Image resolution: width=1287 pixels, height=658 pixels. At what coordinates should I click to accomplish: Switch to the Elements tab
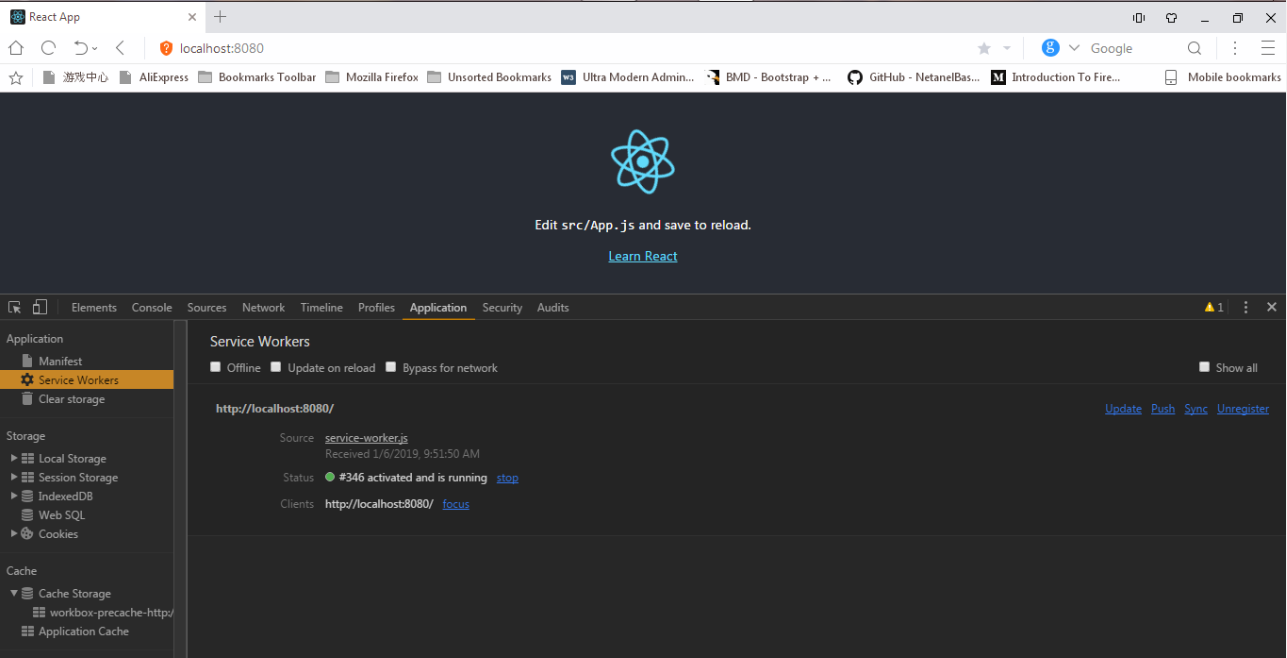[x=94, y=307]
